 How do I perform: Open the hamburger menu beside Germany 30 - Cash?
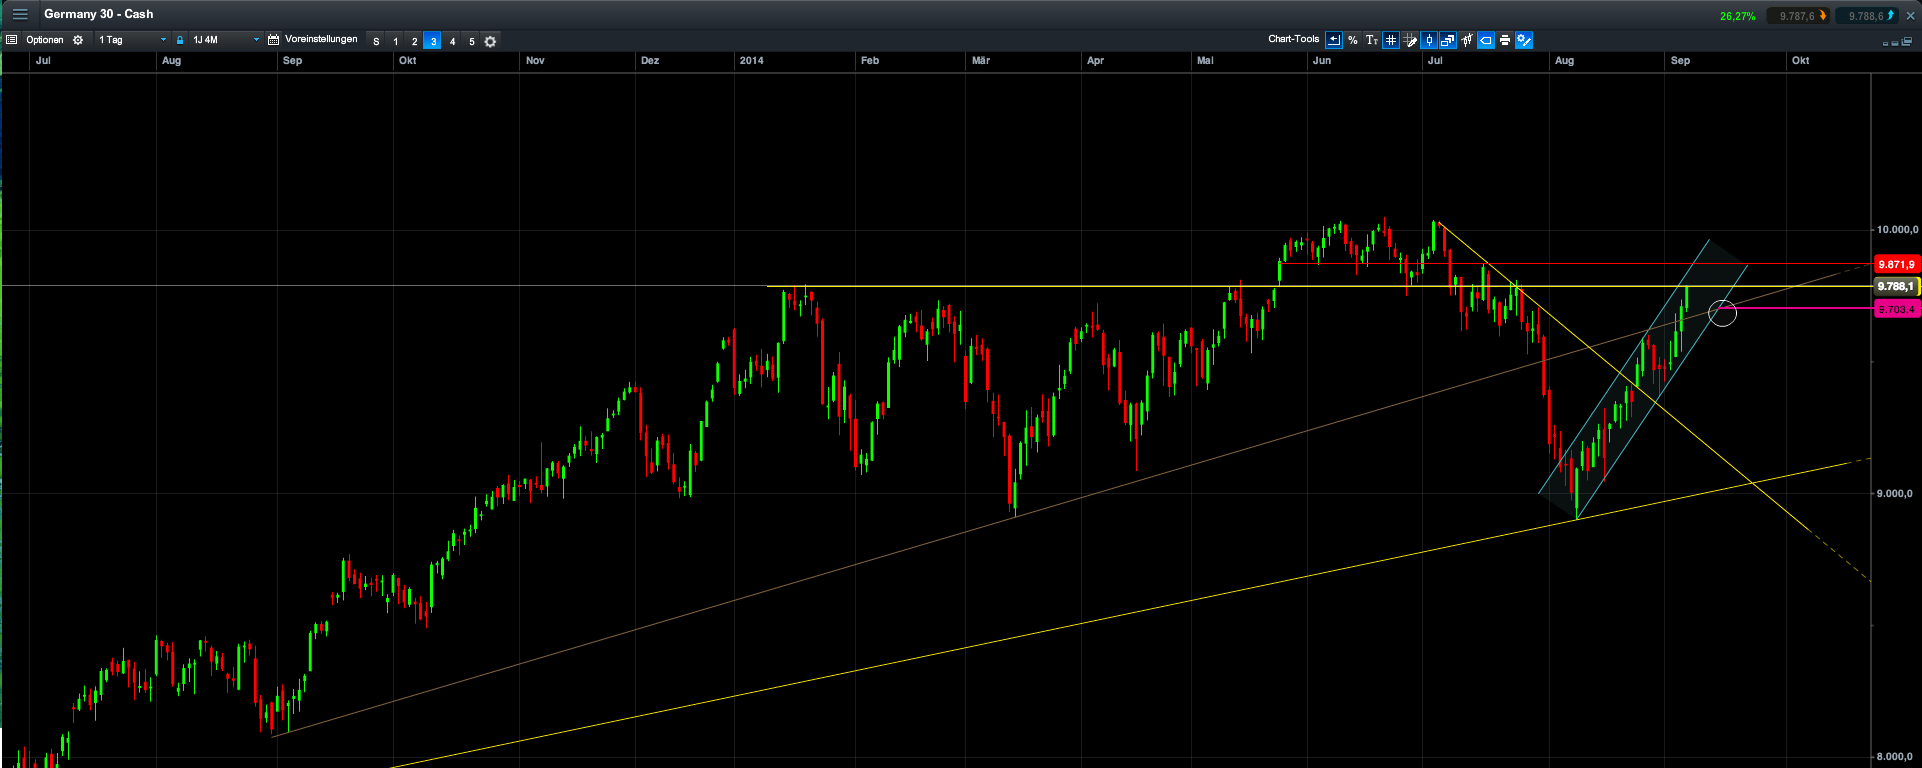pyautogui.click(x=20, y=14)
